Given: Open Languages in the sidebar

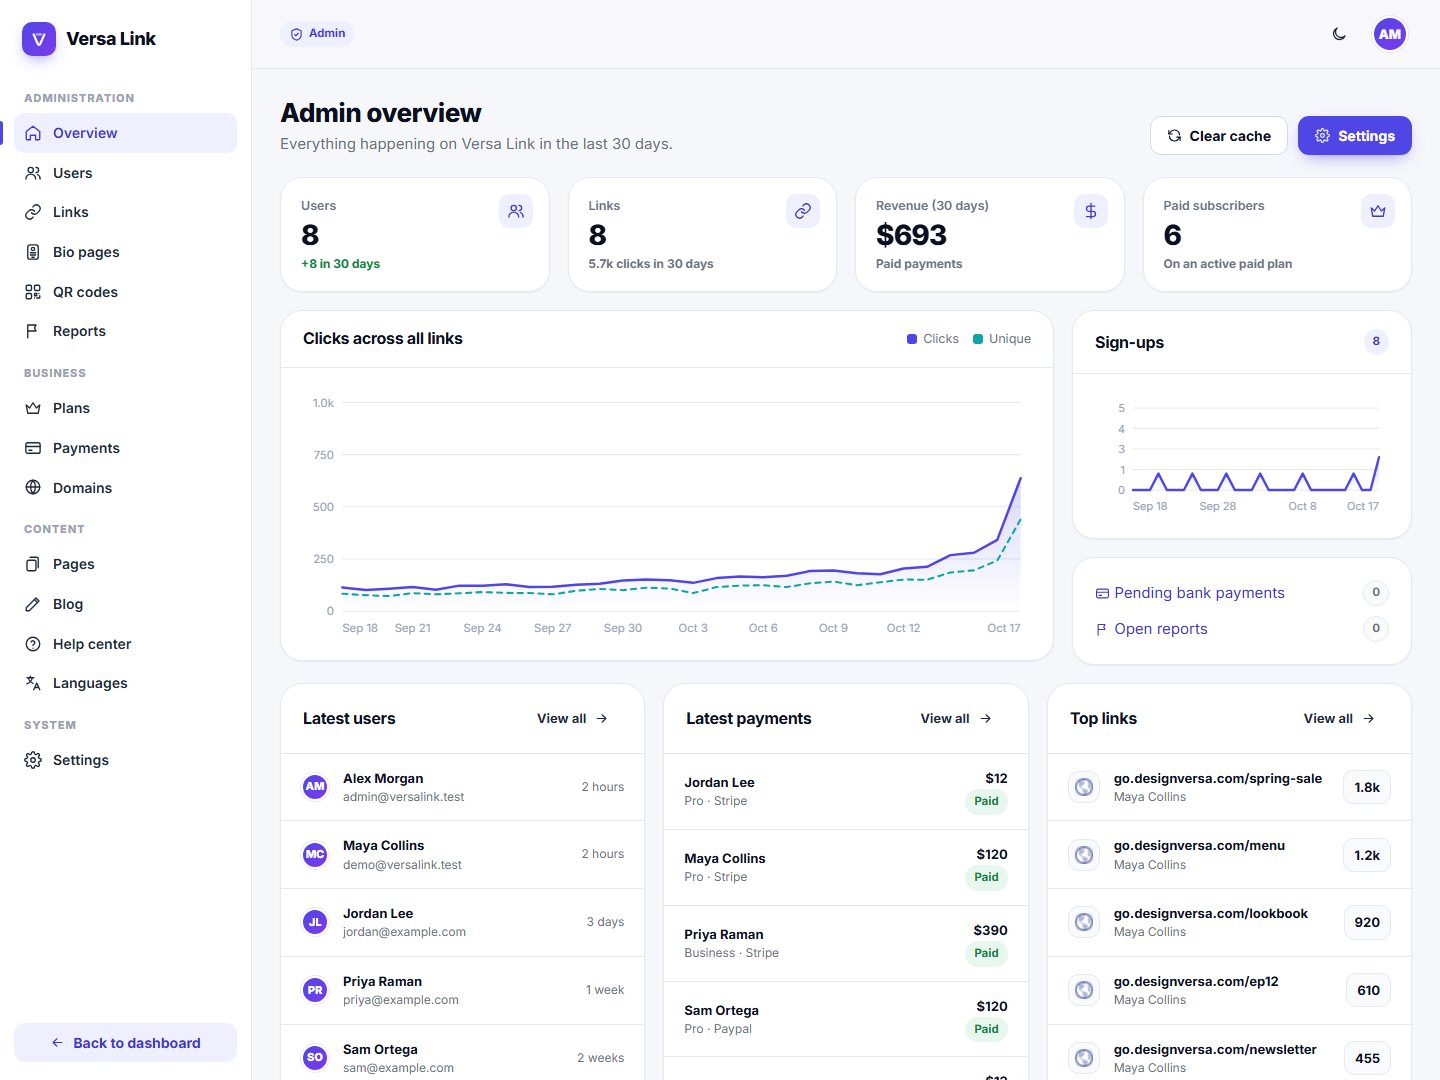Looking at the screenshot, I should point(125,683).
